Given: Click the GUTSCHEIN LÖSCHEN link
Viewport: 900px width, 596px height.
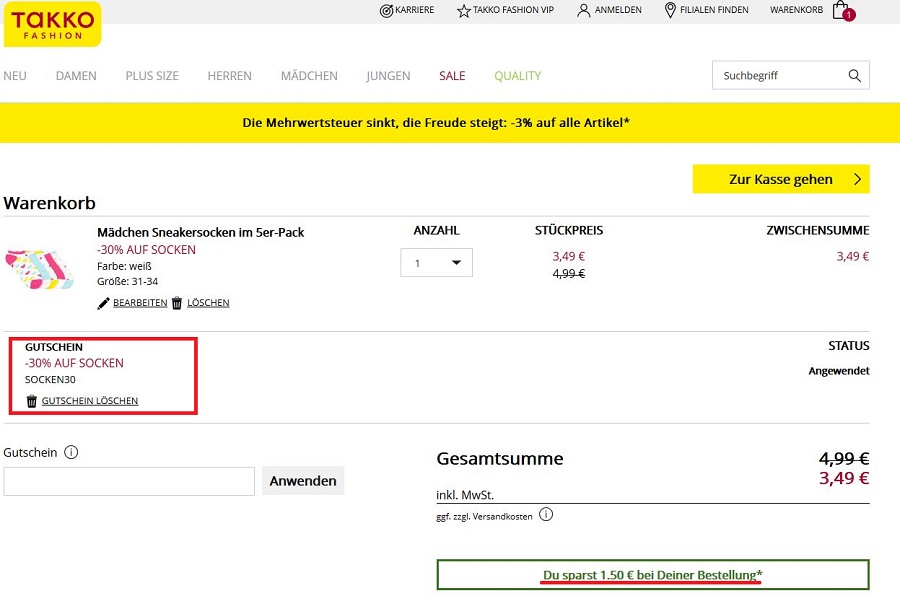Looking at the screenshot, I should pyautogui.click(x=90, y=401).
